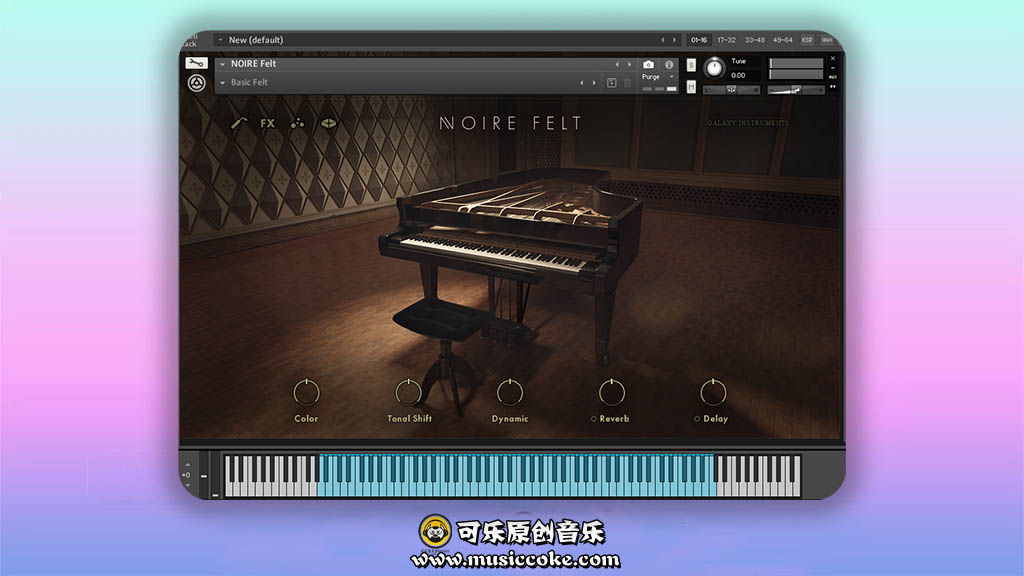The height and width of the screenshot is (576, 1024).
Task: Enable the Delay effect toggle
Action: pos(697,419)
